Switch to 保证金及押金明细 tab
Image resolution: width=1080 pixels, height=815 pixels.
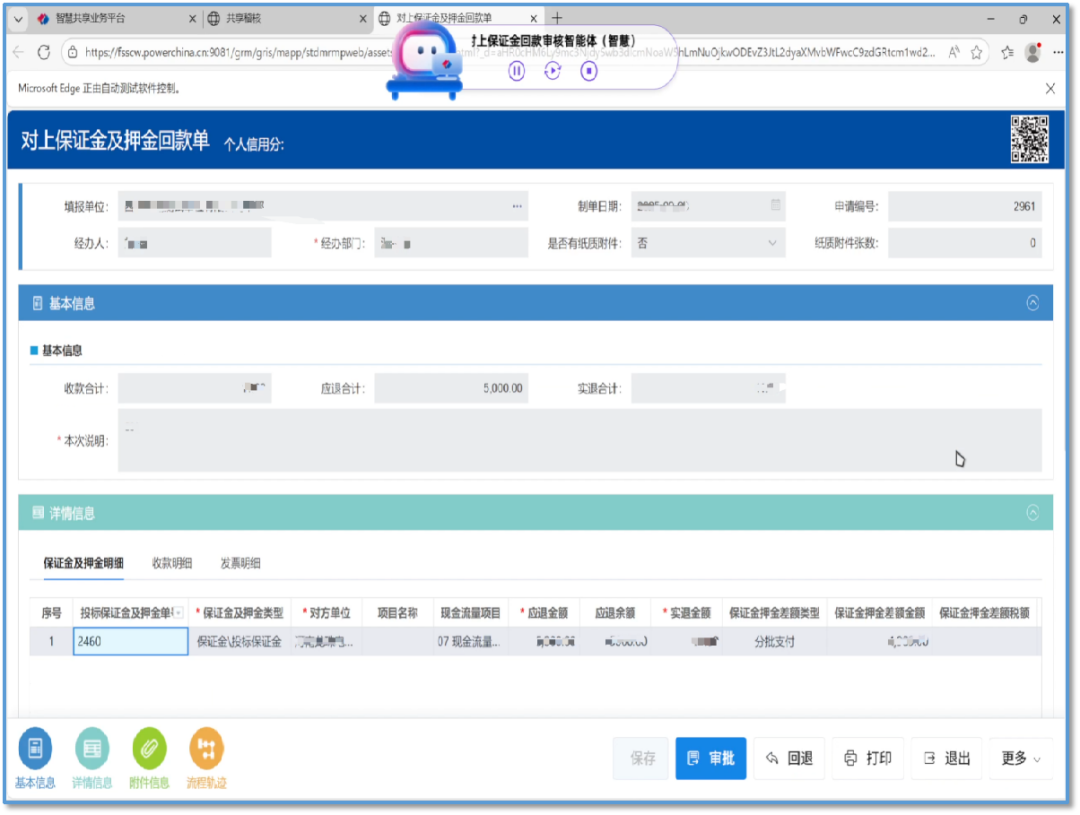tap(83, 563)
